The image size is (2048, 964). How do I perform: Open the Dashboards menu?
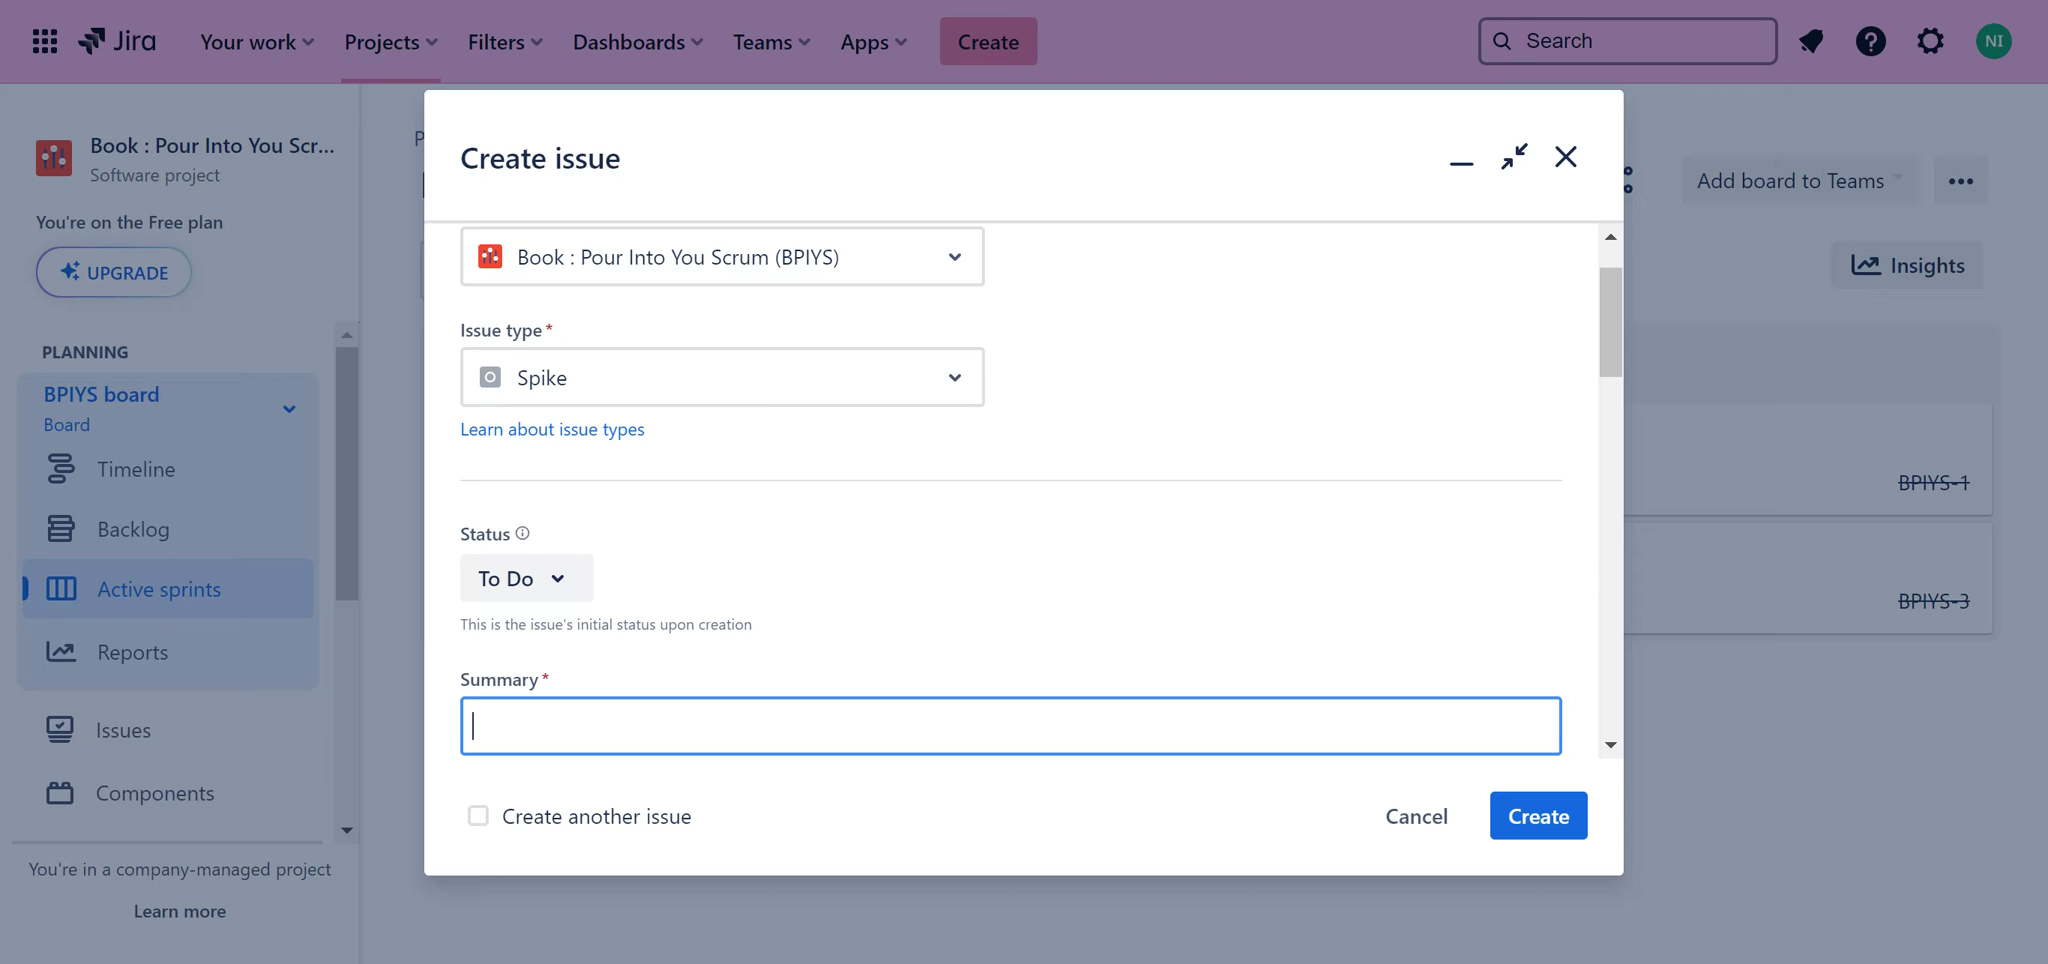(638, 42)
